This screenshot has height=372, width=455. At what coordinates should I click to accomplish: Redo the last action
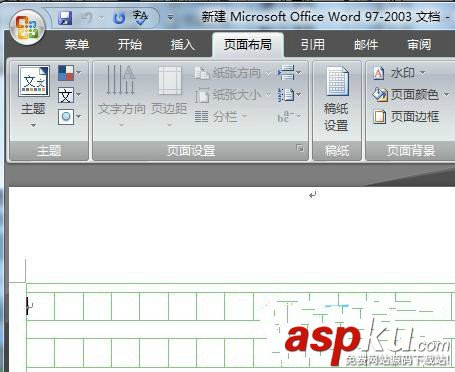click(119, 18)
